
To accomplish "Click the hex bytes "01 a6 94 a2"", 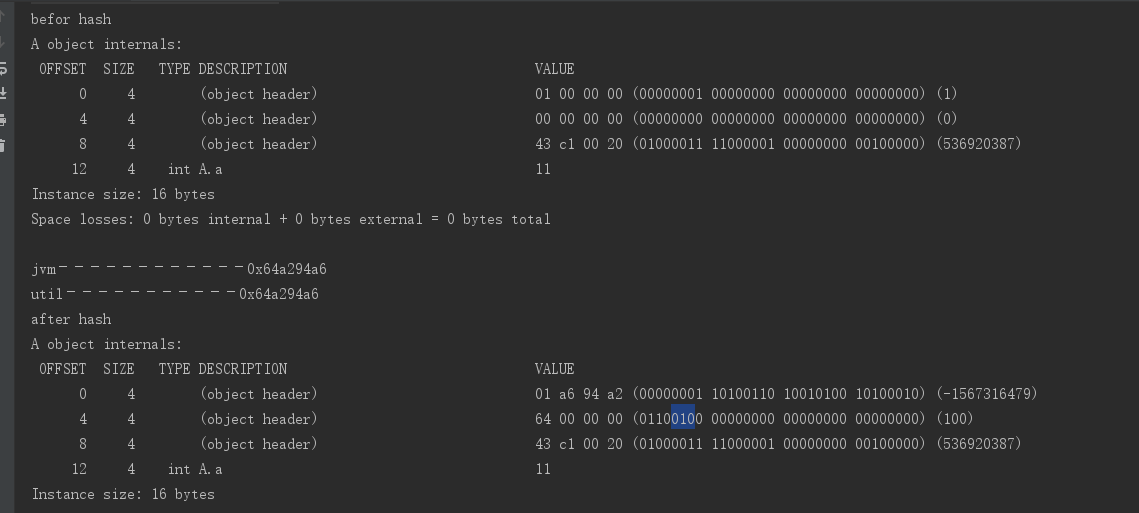I will [x=578, y=394].
